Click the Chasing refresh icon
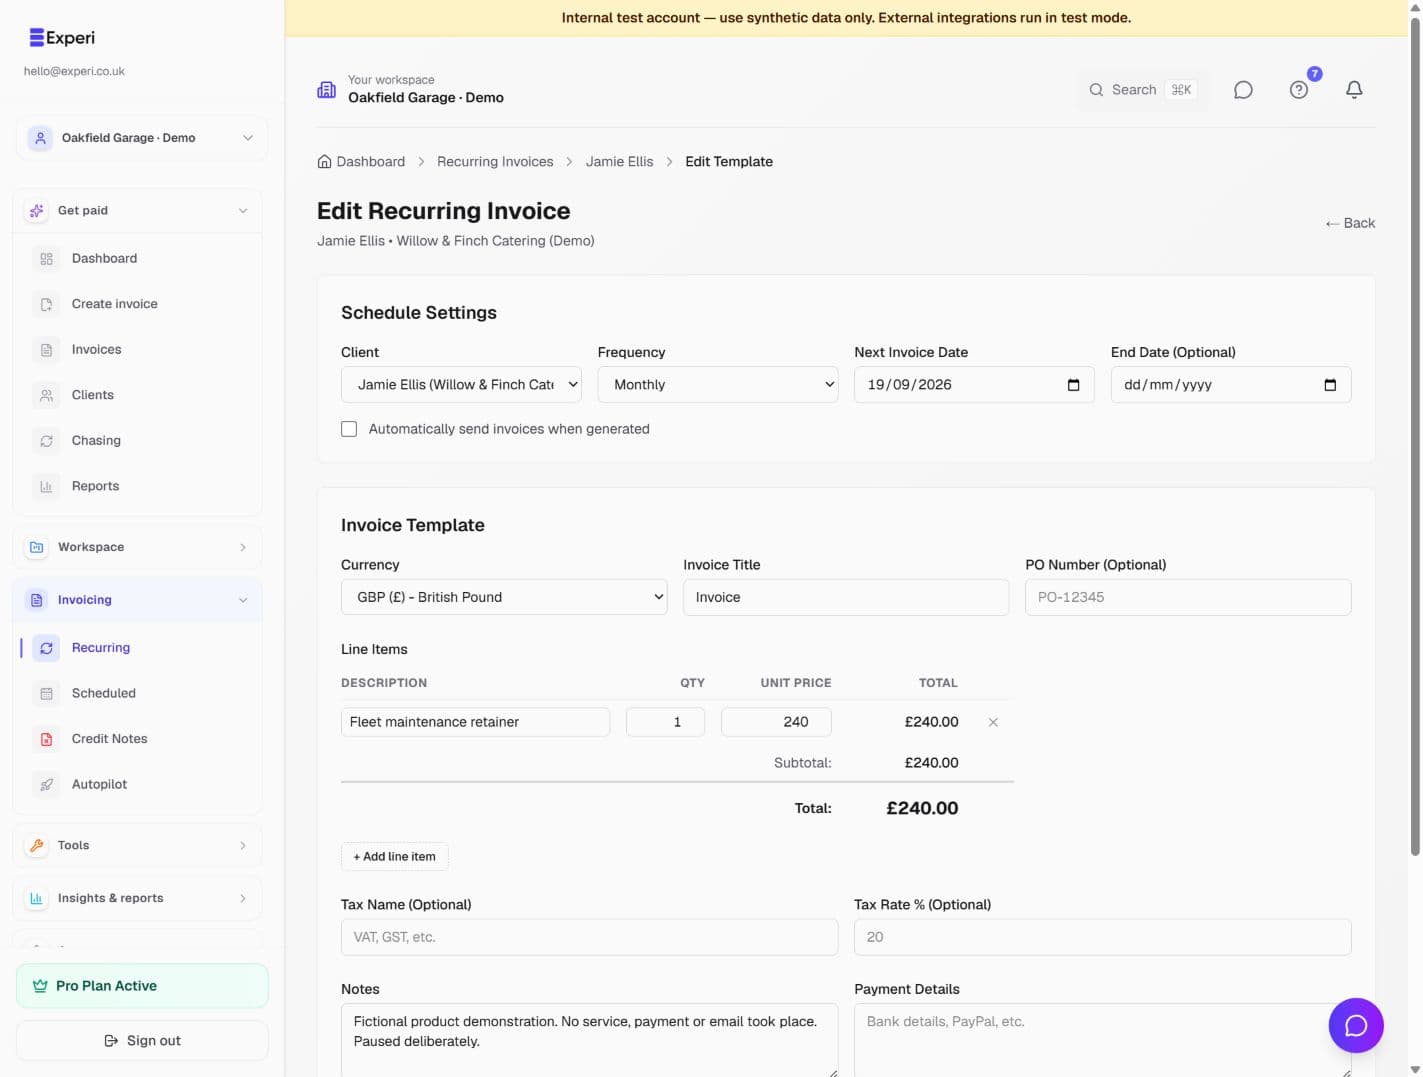1423x1077 pixels. click(46, 441)
